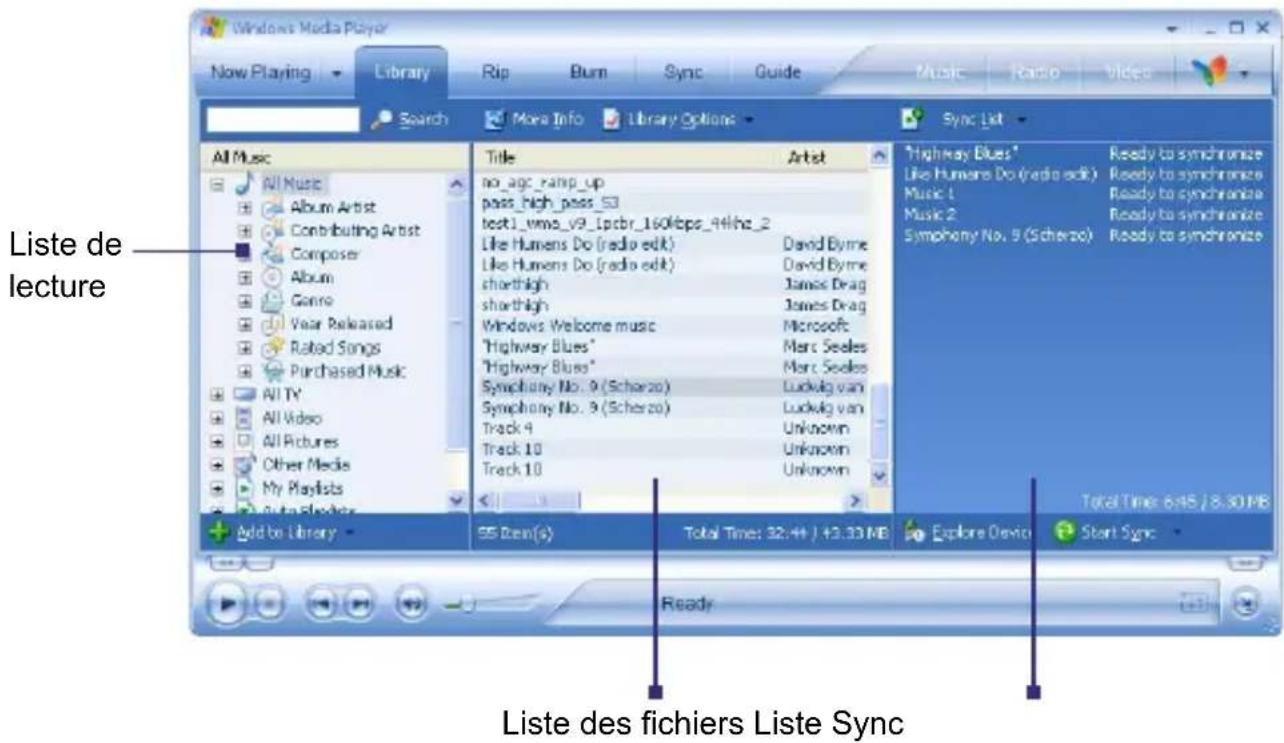Viewport: 1284px width, 743px height.
Task: Expand the Genre node
Action: coord(243,300)
